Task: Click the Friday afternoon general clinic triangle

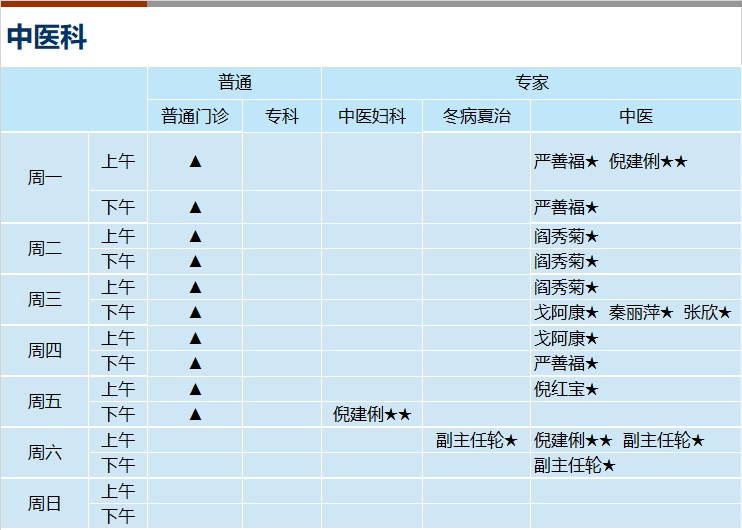Action: coord(195,415)
